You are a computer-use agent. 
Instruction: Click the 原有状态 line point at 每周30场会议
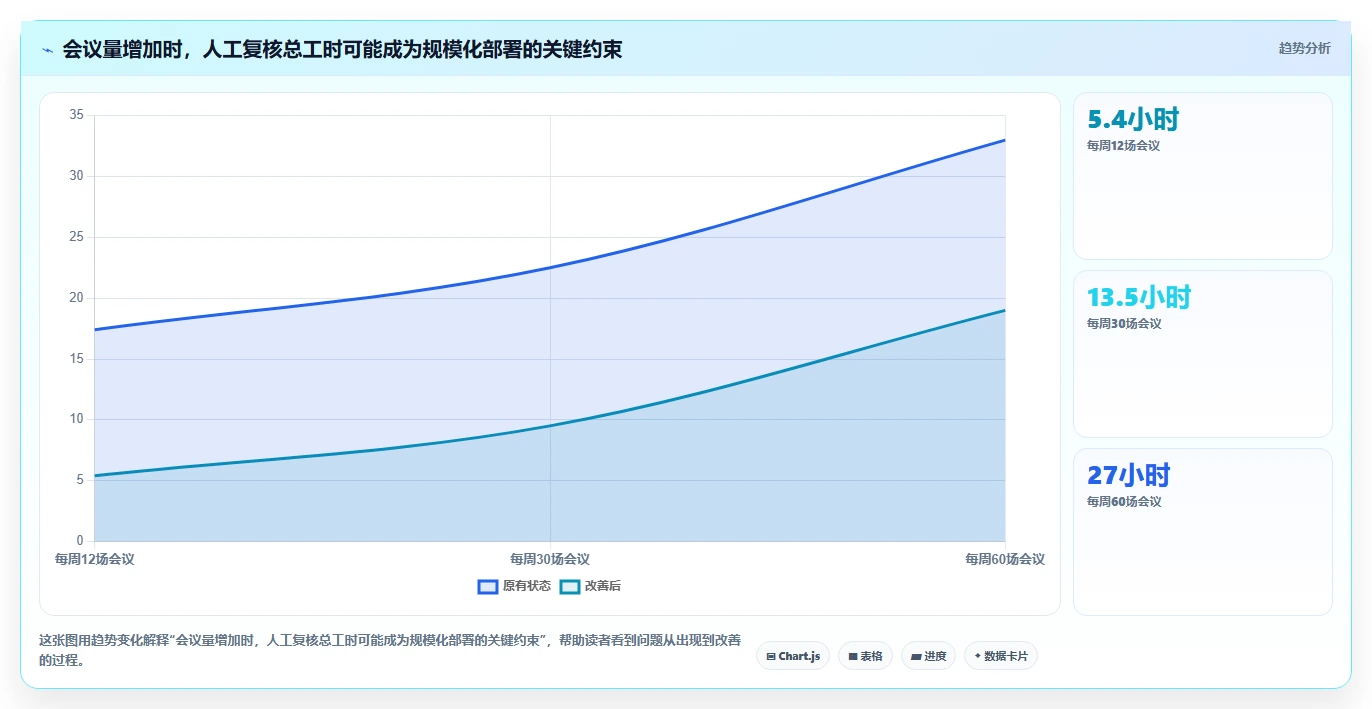[x=550, y=267]
